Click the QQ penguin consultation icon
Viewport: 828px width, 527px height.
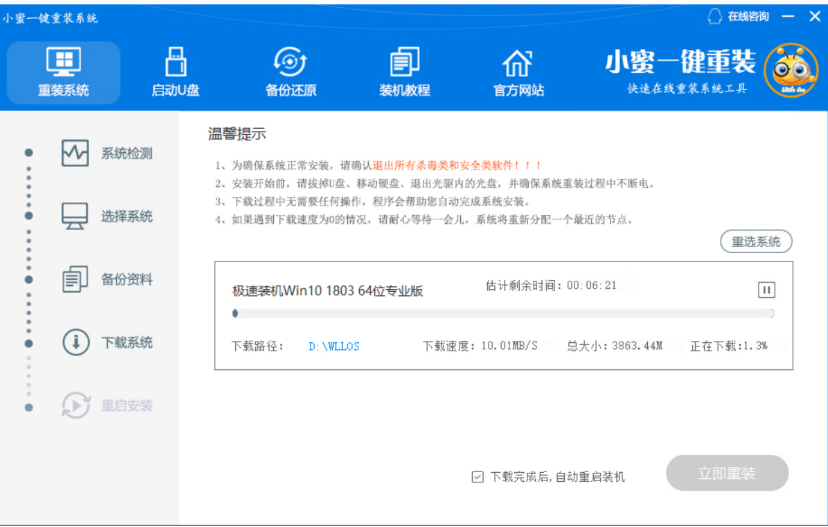point(714,16)
